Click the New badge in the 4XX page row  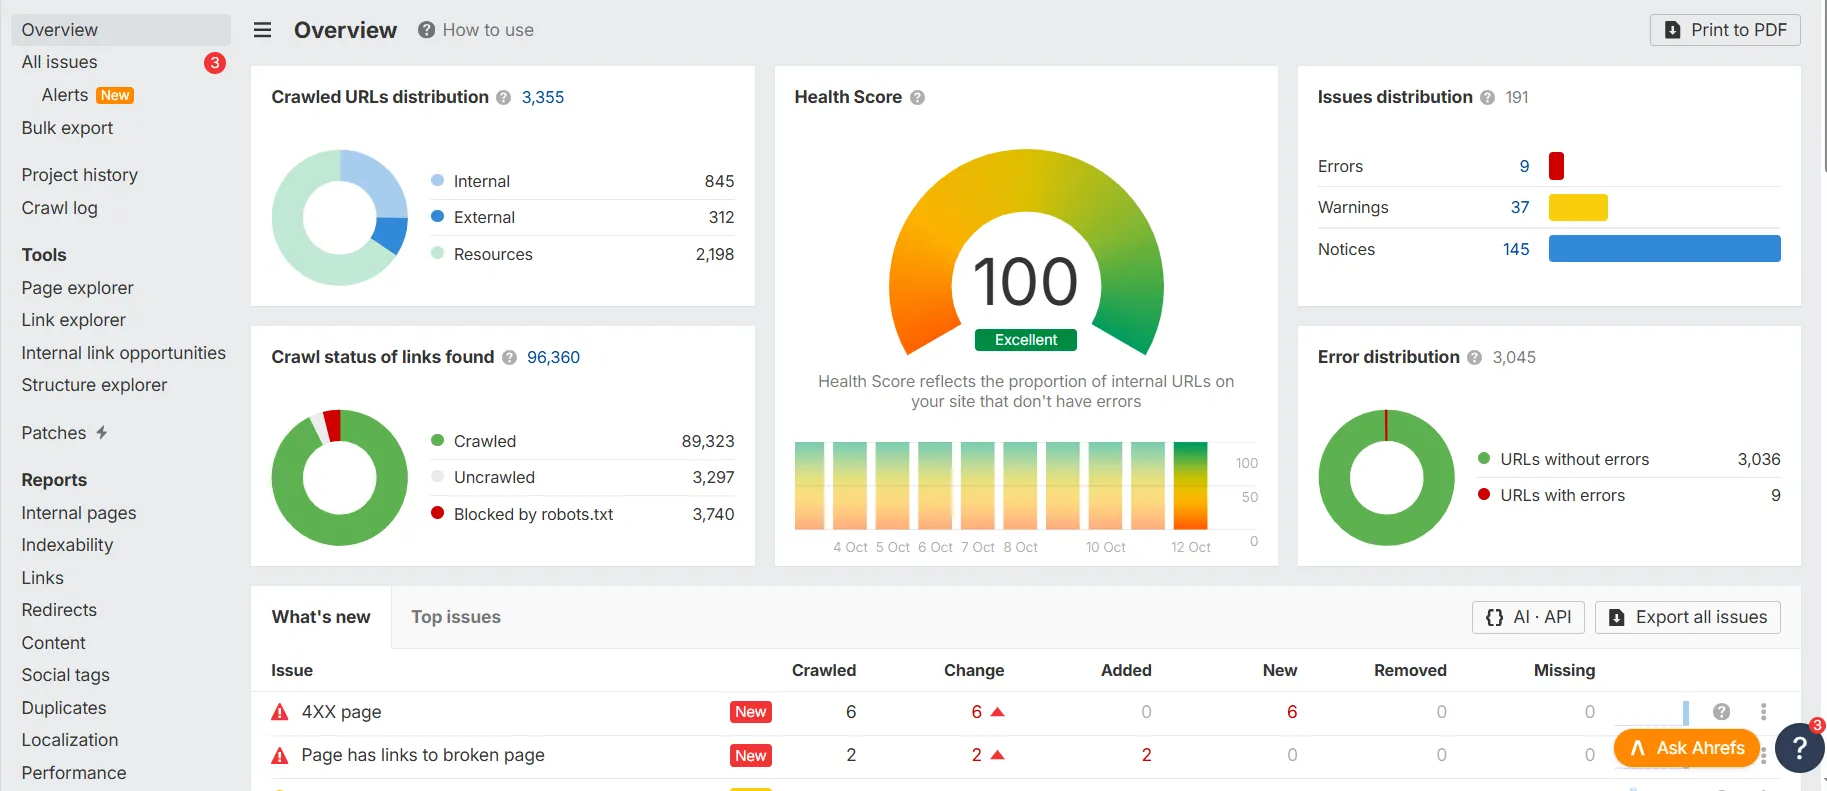click(751, 712)
